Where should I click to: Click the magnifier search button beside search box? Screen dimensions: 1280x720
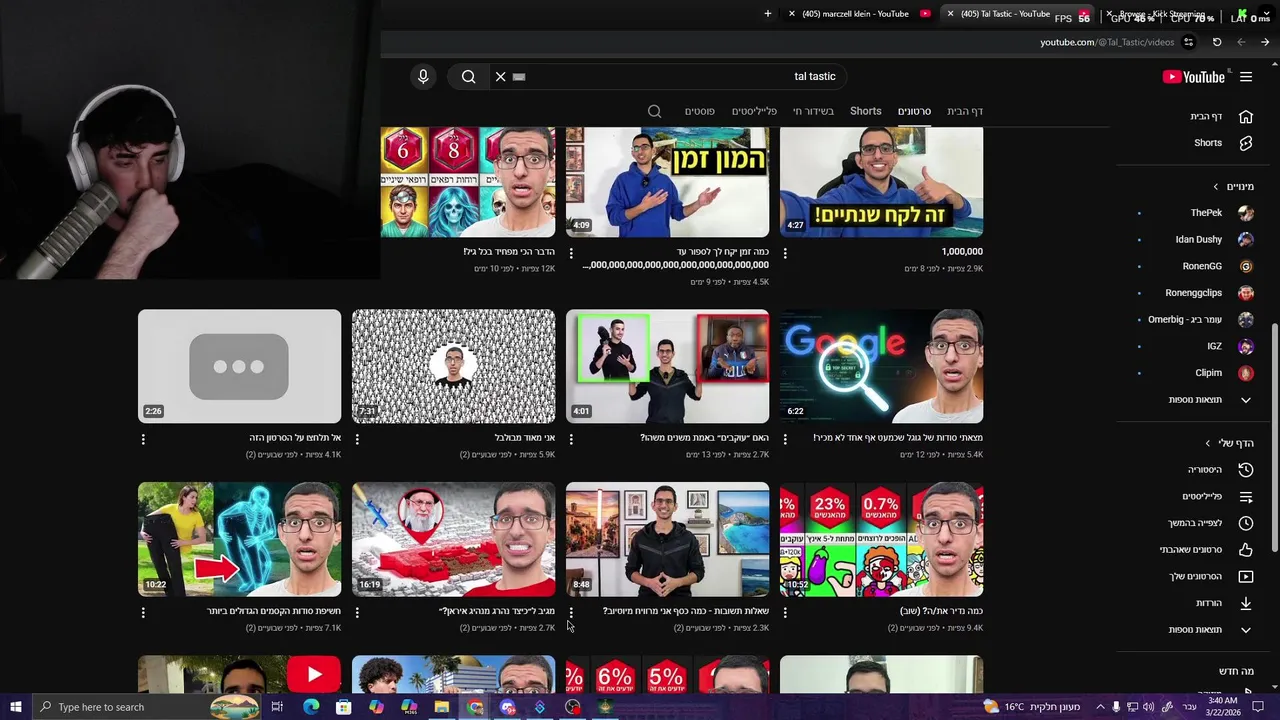[x=468, y=76]
